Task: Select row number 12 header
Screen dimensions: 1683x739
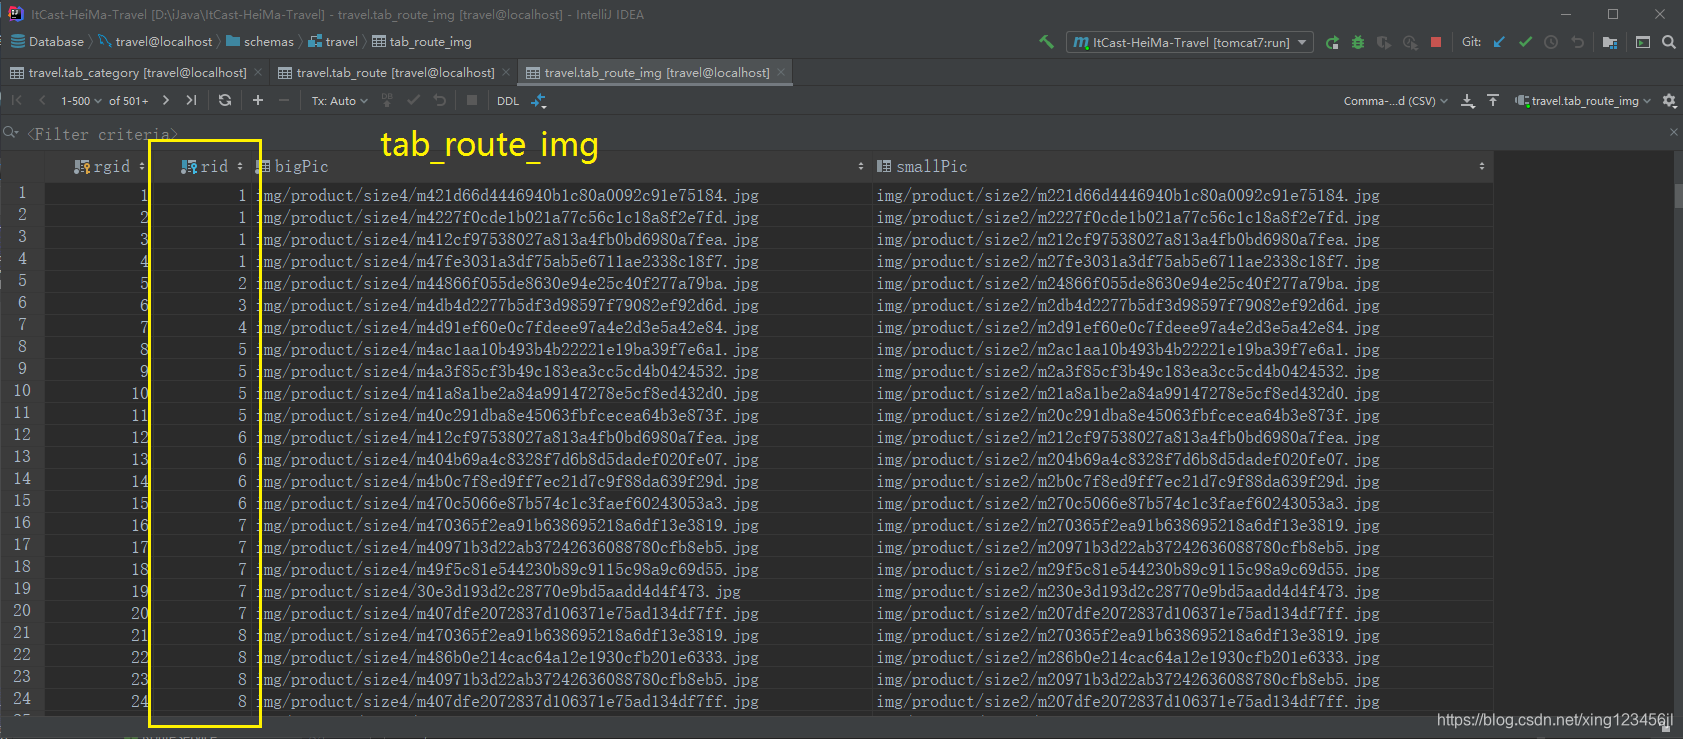Action: coord(22,435)
